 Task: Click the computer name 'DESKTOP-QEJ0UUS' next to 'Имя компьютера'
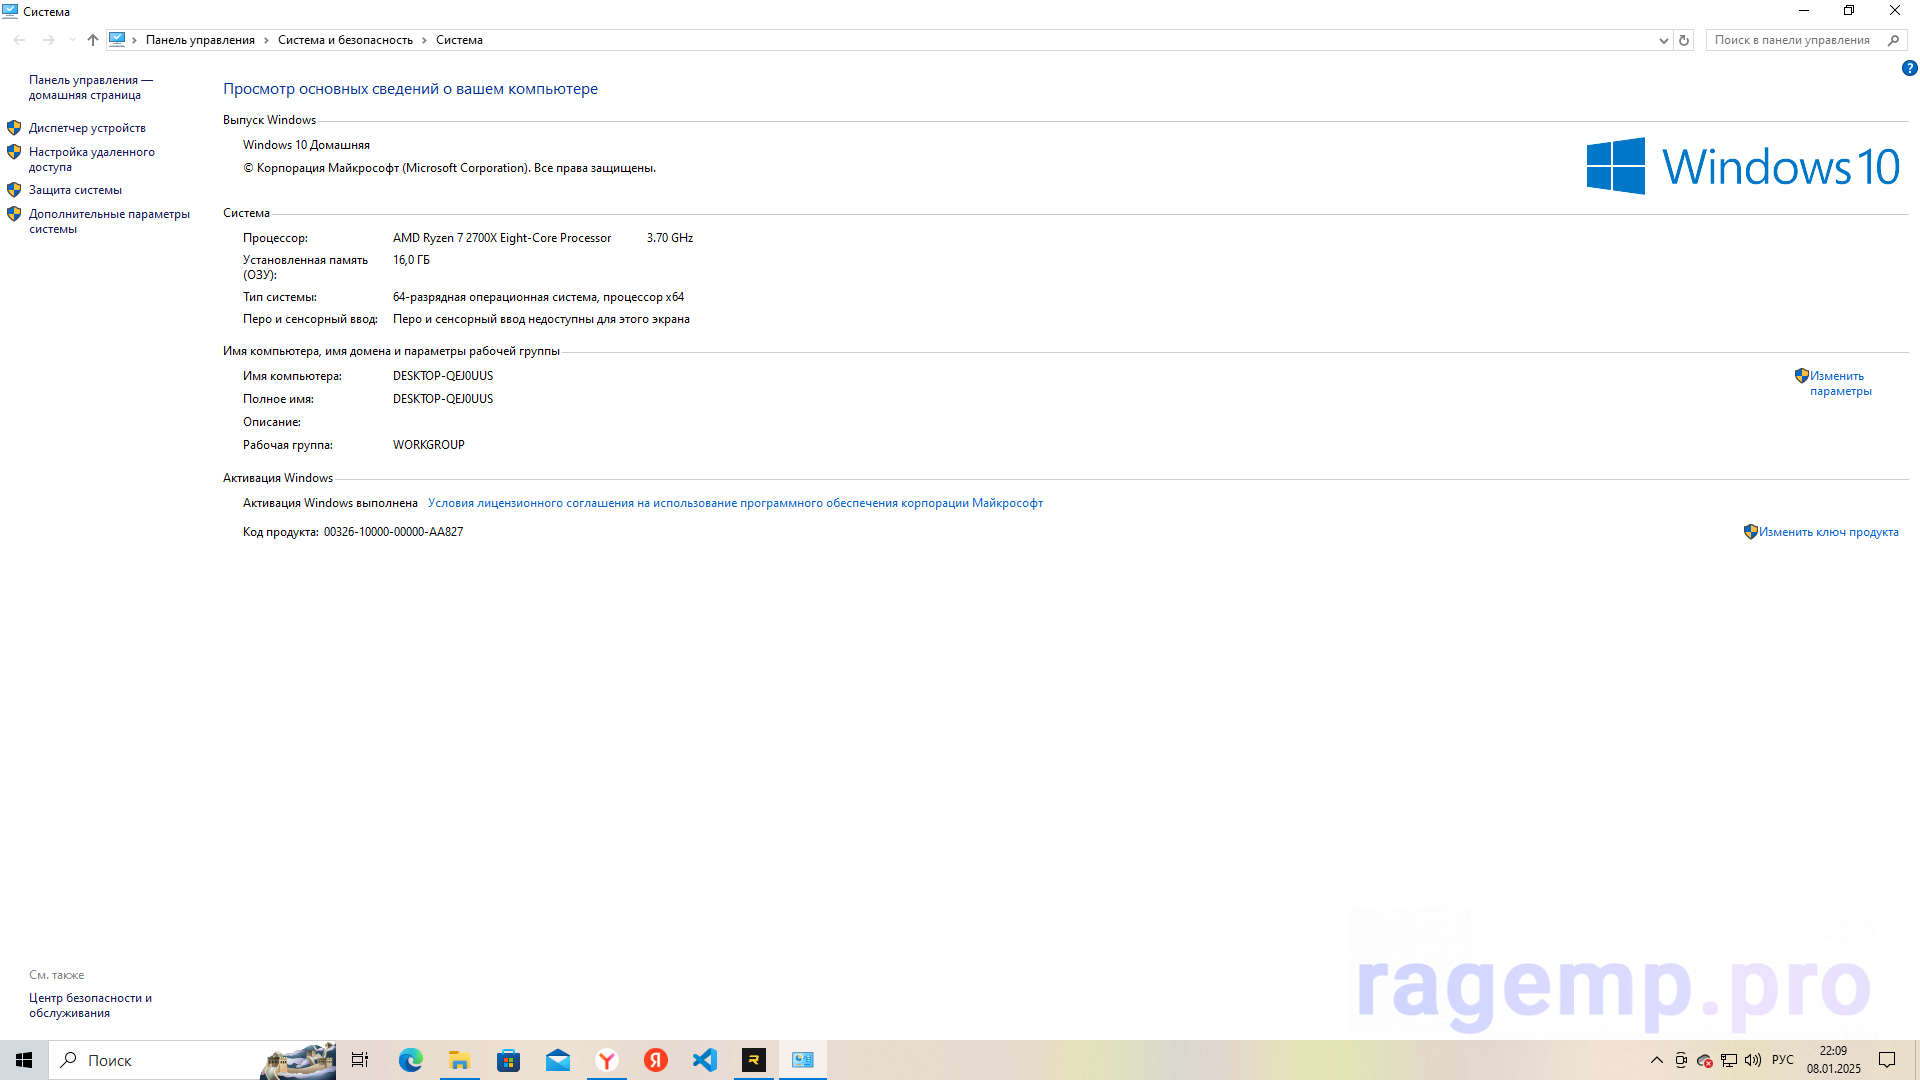pyautogui.click(x=443, y=376)
